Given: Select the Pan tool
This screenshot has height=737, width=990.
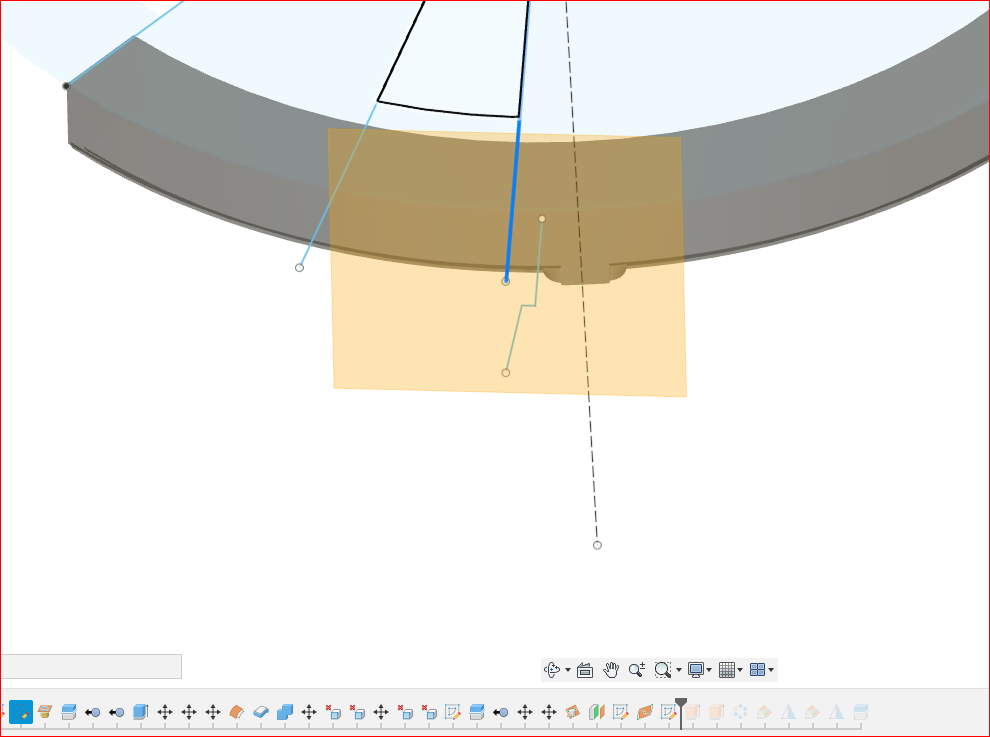Looking at the screenshot, I should [x=611, y=668].
